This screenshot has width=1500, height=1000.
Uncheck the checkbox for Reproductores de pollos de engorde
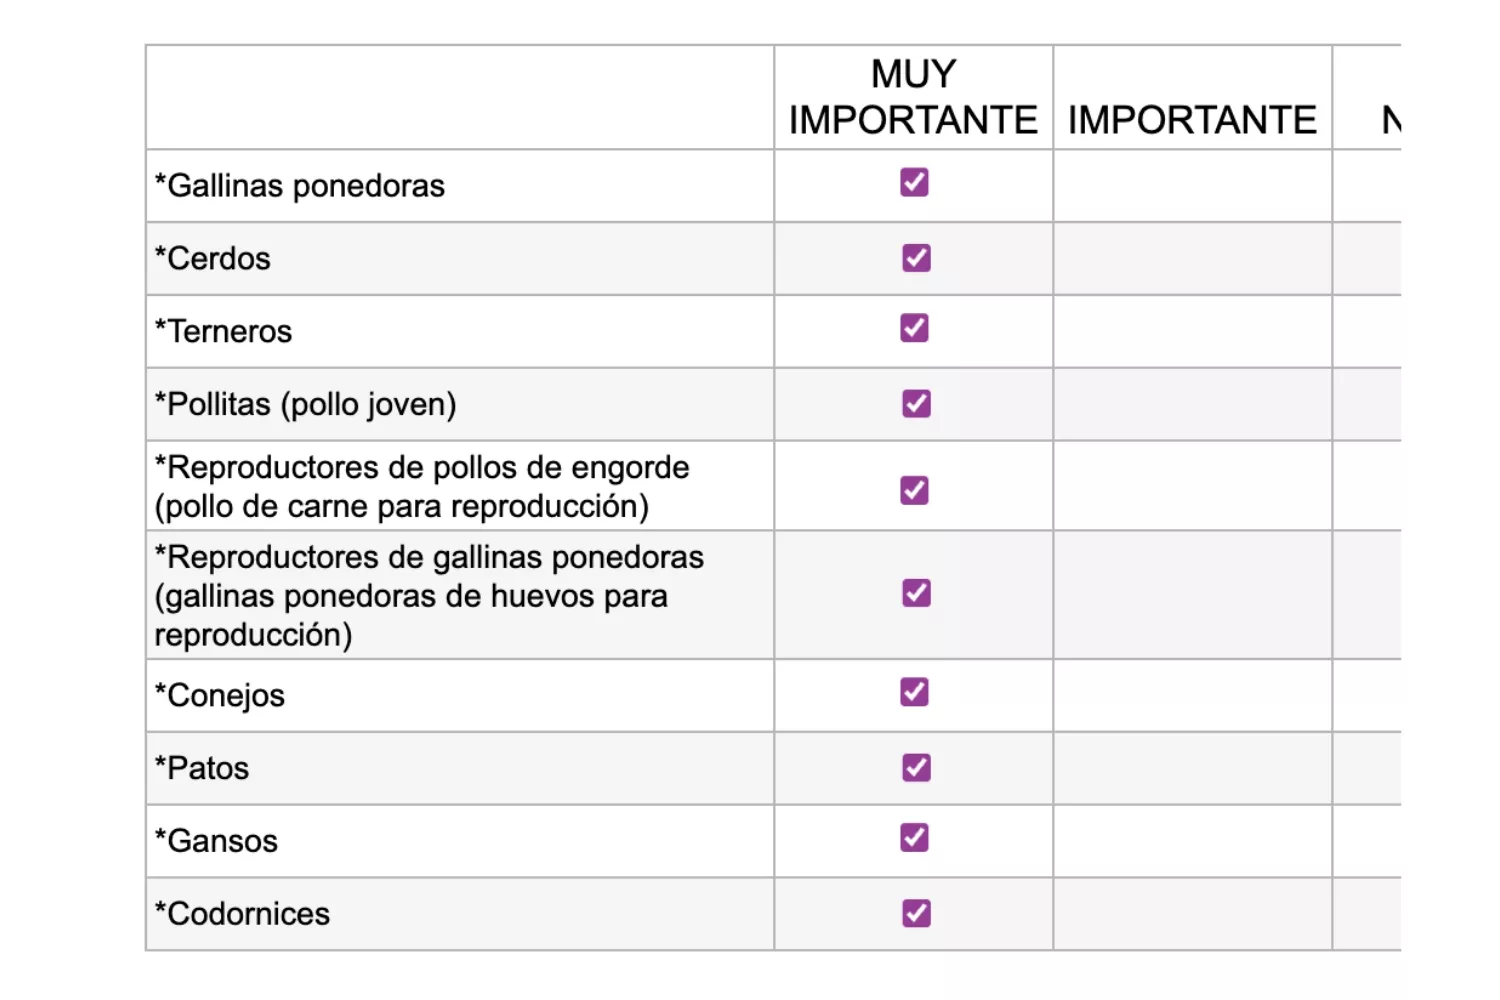point(913,489)
